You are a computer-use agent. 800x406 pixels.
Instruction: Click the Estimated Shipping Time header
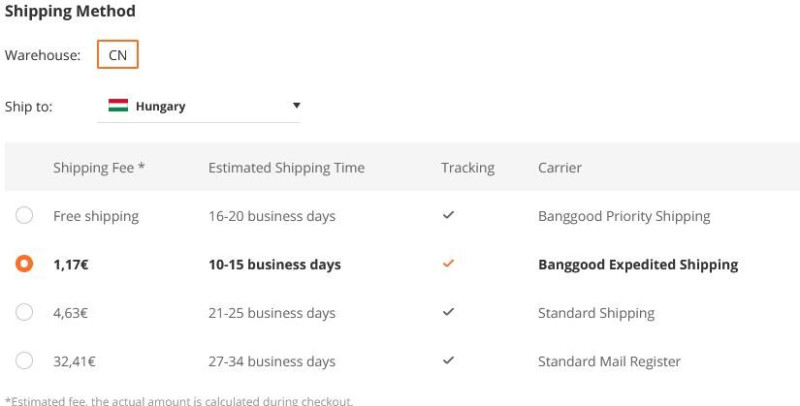(x=286, y=168)
